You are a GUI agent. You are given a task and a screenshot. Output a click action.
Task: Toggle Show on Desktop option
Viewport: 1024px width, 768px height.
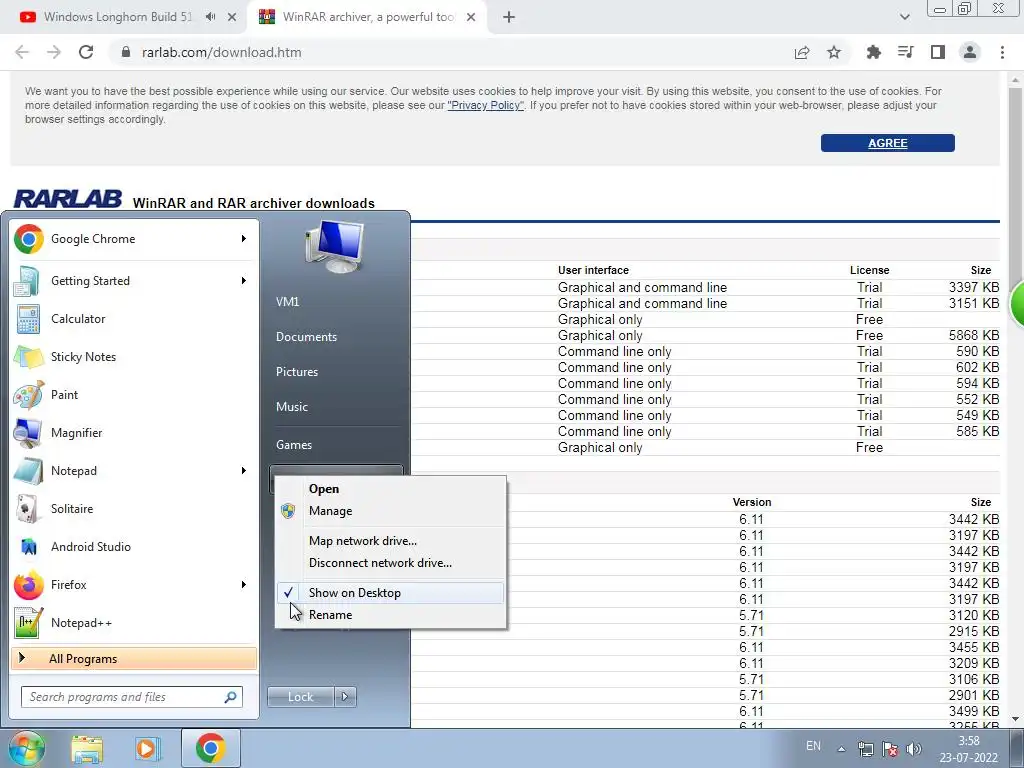tap(391, 593)
